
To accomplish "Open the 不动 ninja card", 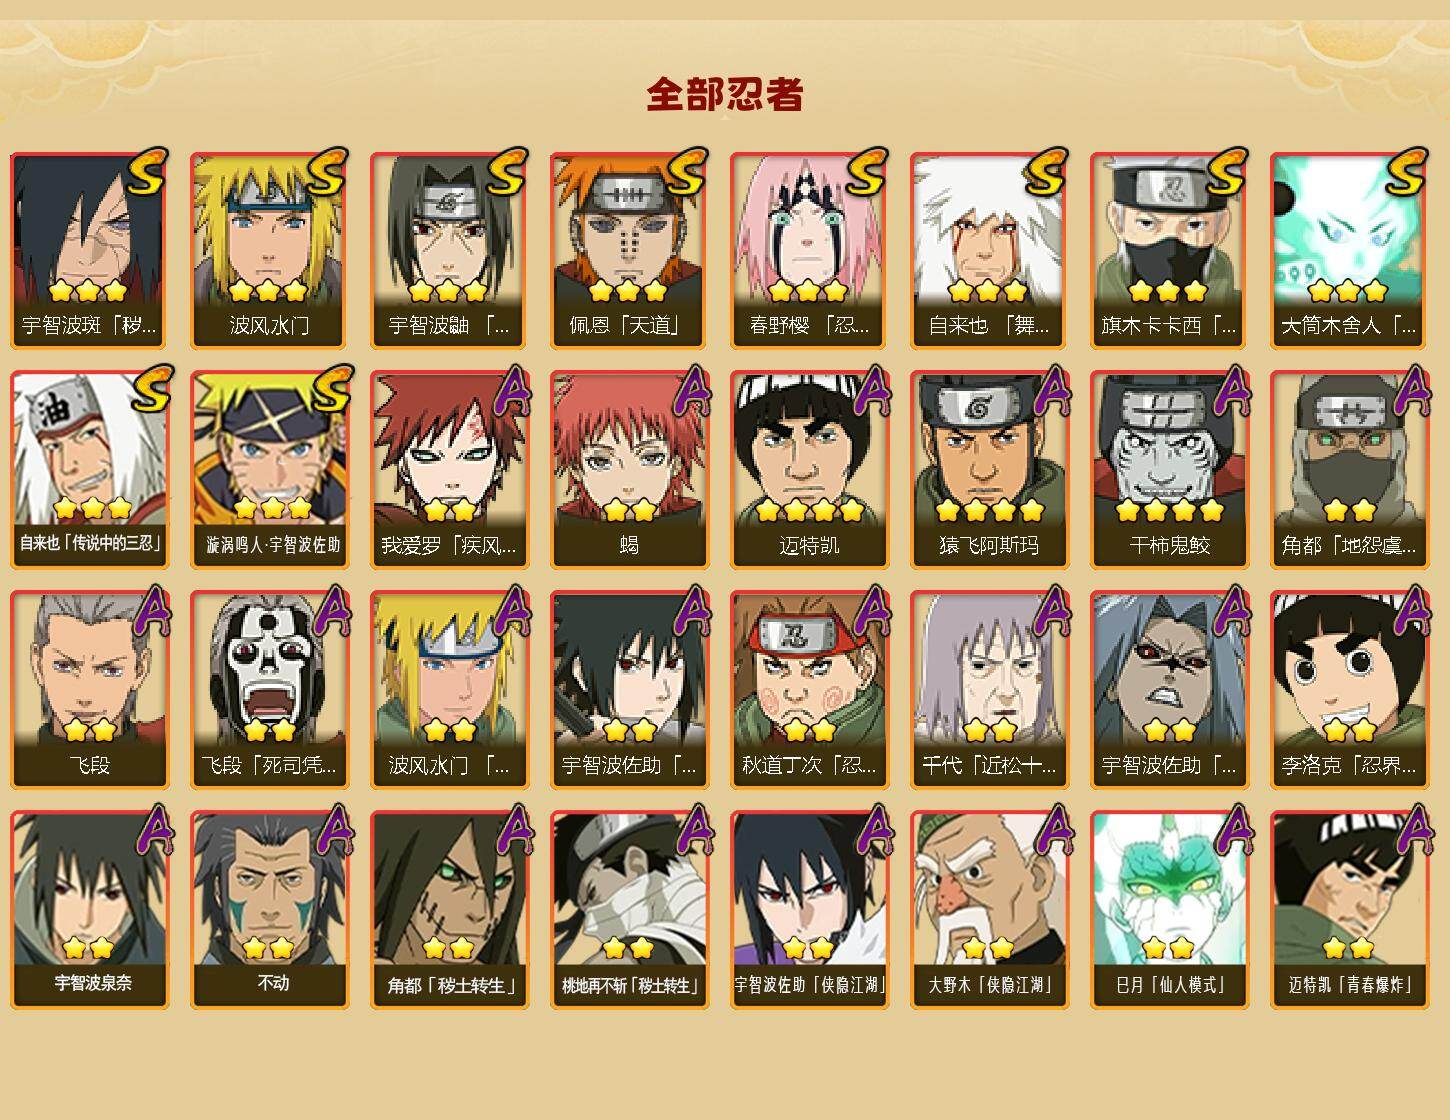I will click(x=269, y=910).
